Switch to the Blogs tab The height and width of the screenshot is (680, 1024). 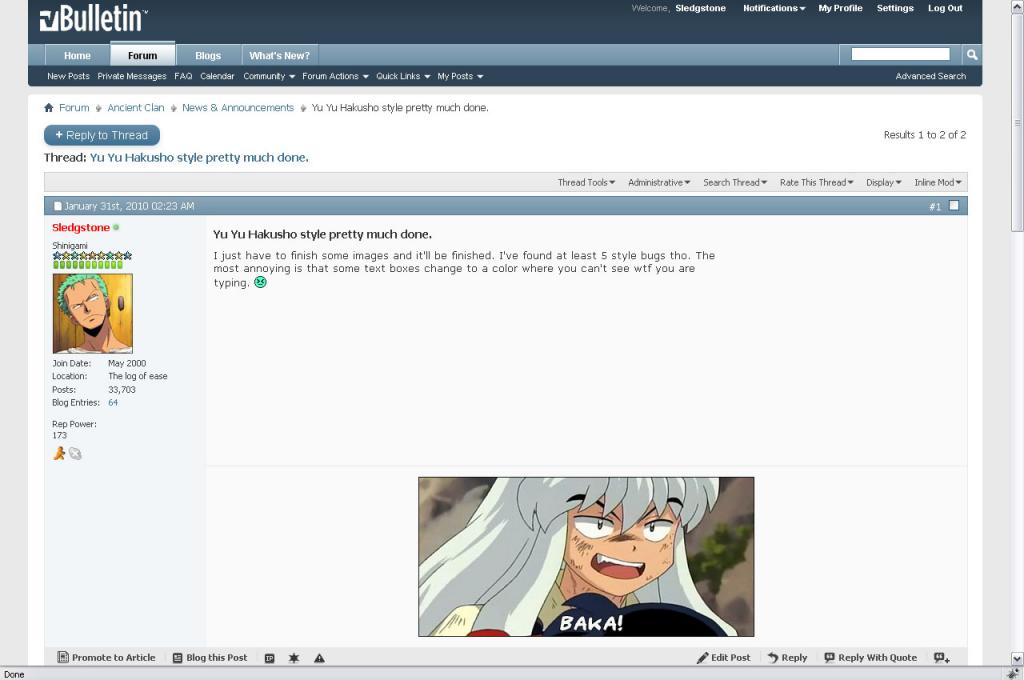[x=208, y=56]
